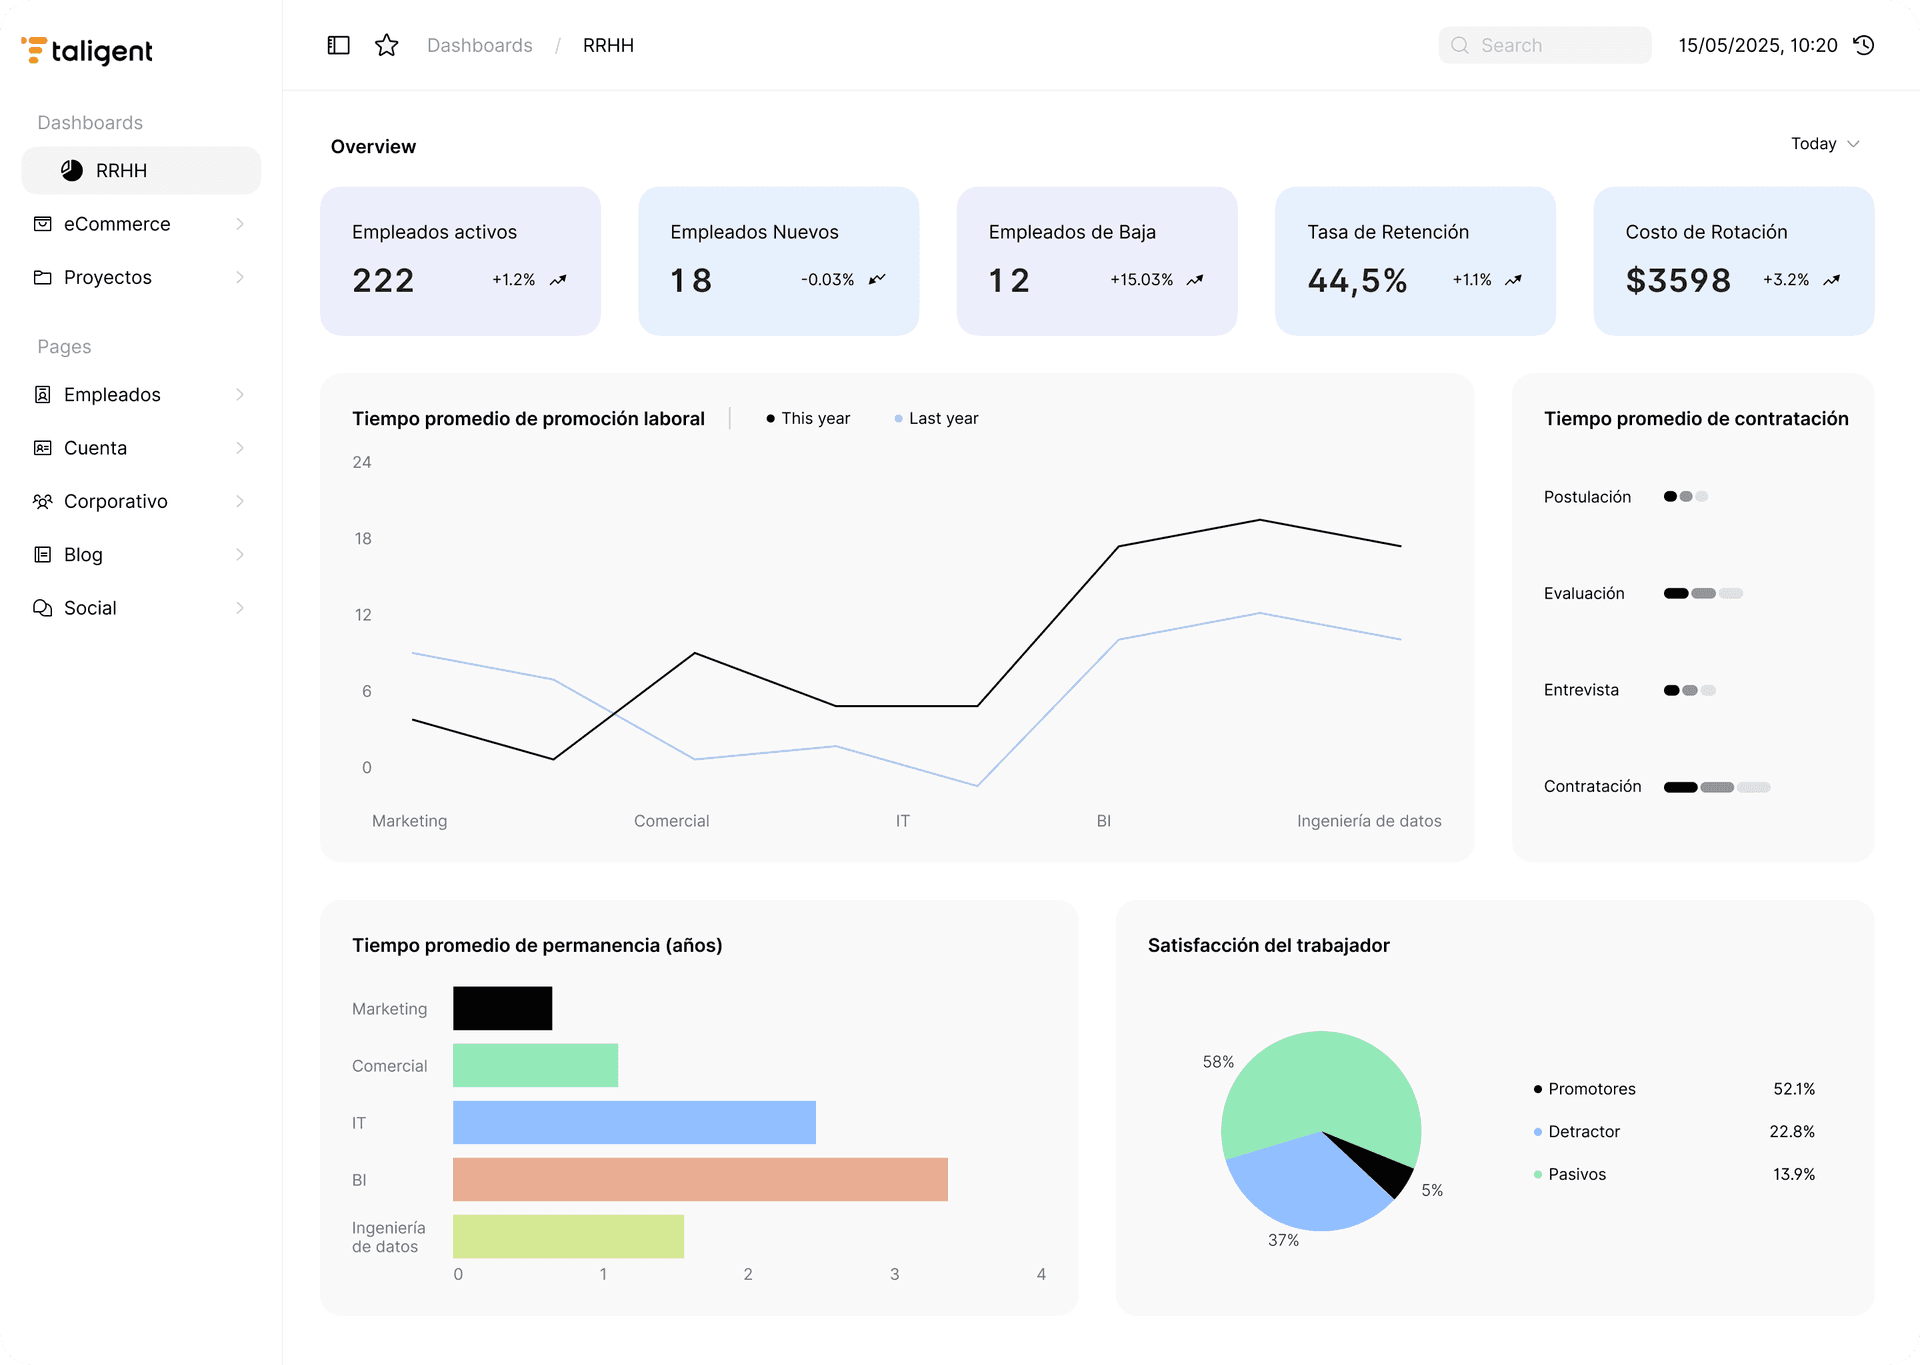
Task: Click Costo de Rotación trend icon
Action: 1832,280
